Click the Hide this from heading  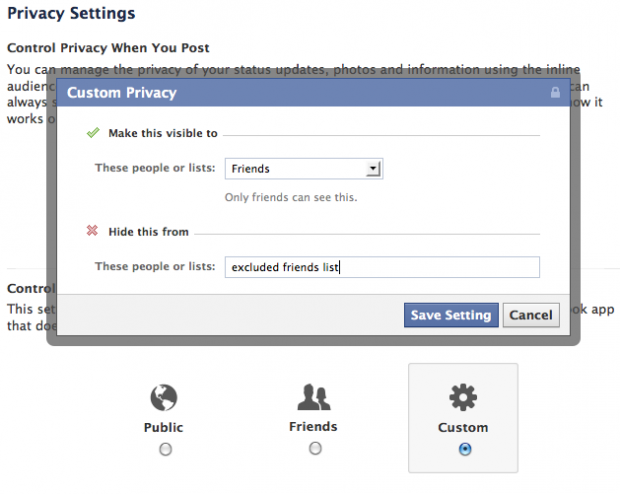pyautogui.click(x=147, y=232)
